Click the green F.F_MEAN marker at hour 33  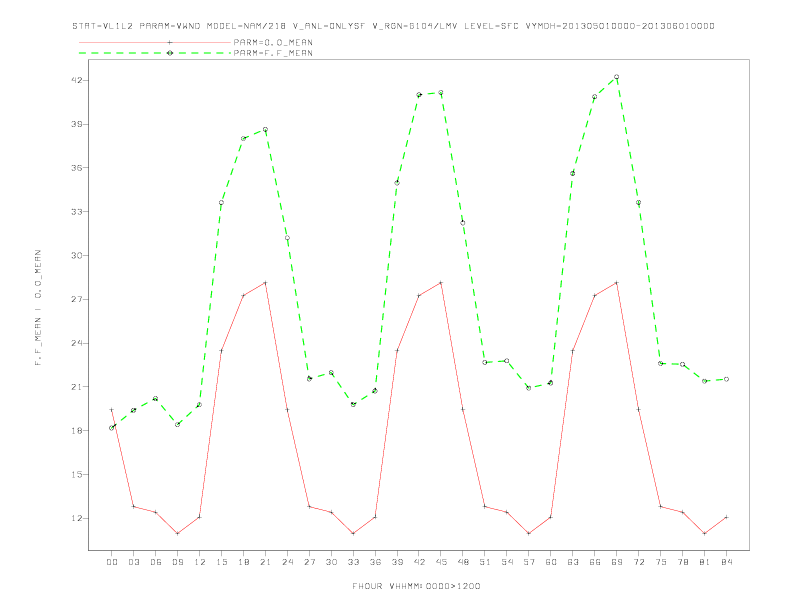point(353,404)
